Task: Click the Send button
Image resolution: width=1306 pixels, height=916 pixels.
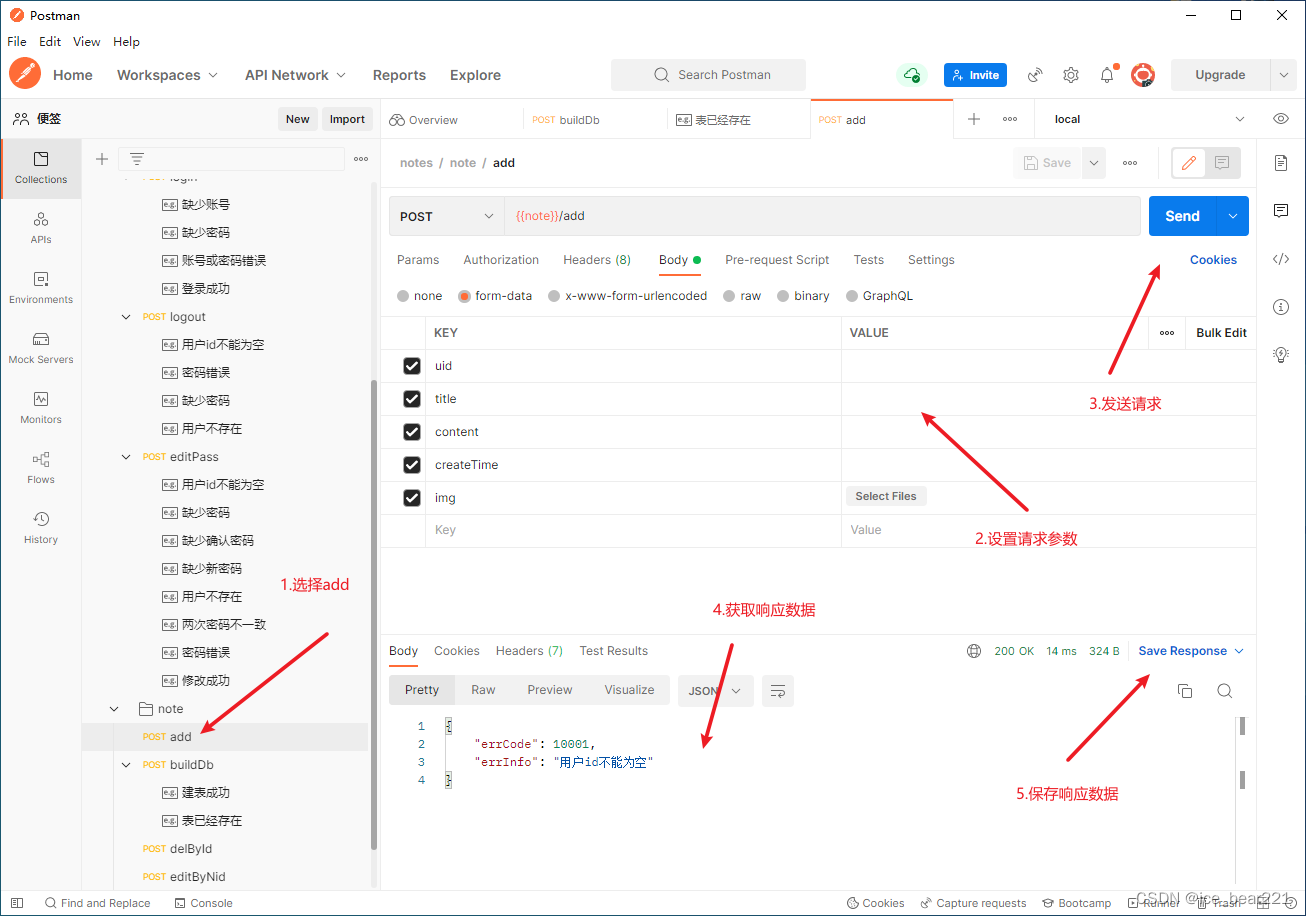Action: point(1182,216)
